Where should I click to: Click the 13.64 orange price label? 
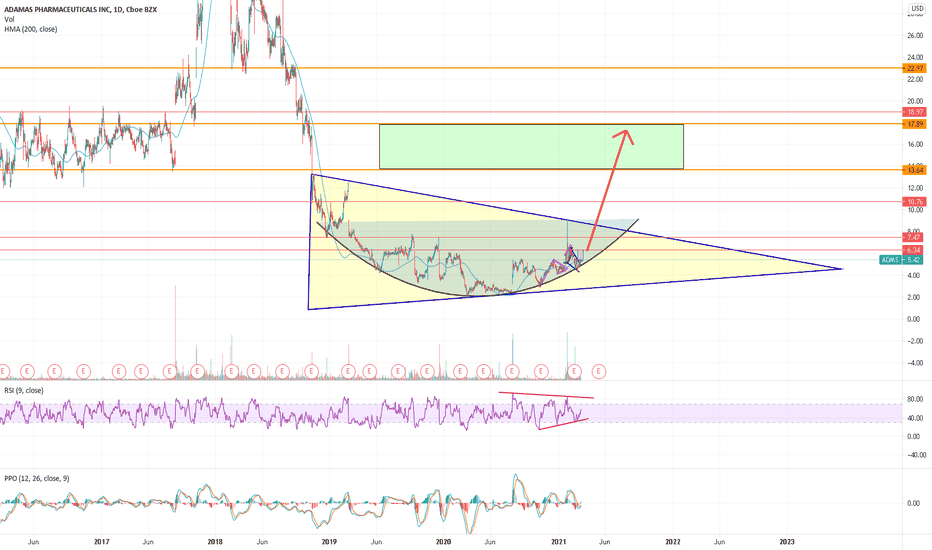click(914, 170)
